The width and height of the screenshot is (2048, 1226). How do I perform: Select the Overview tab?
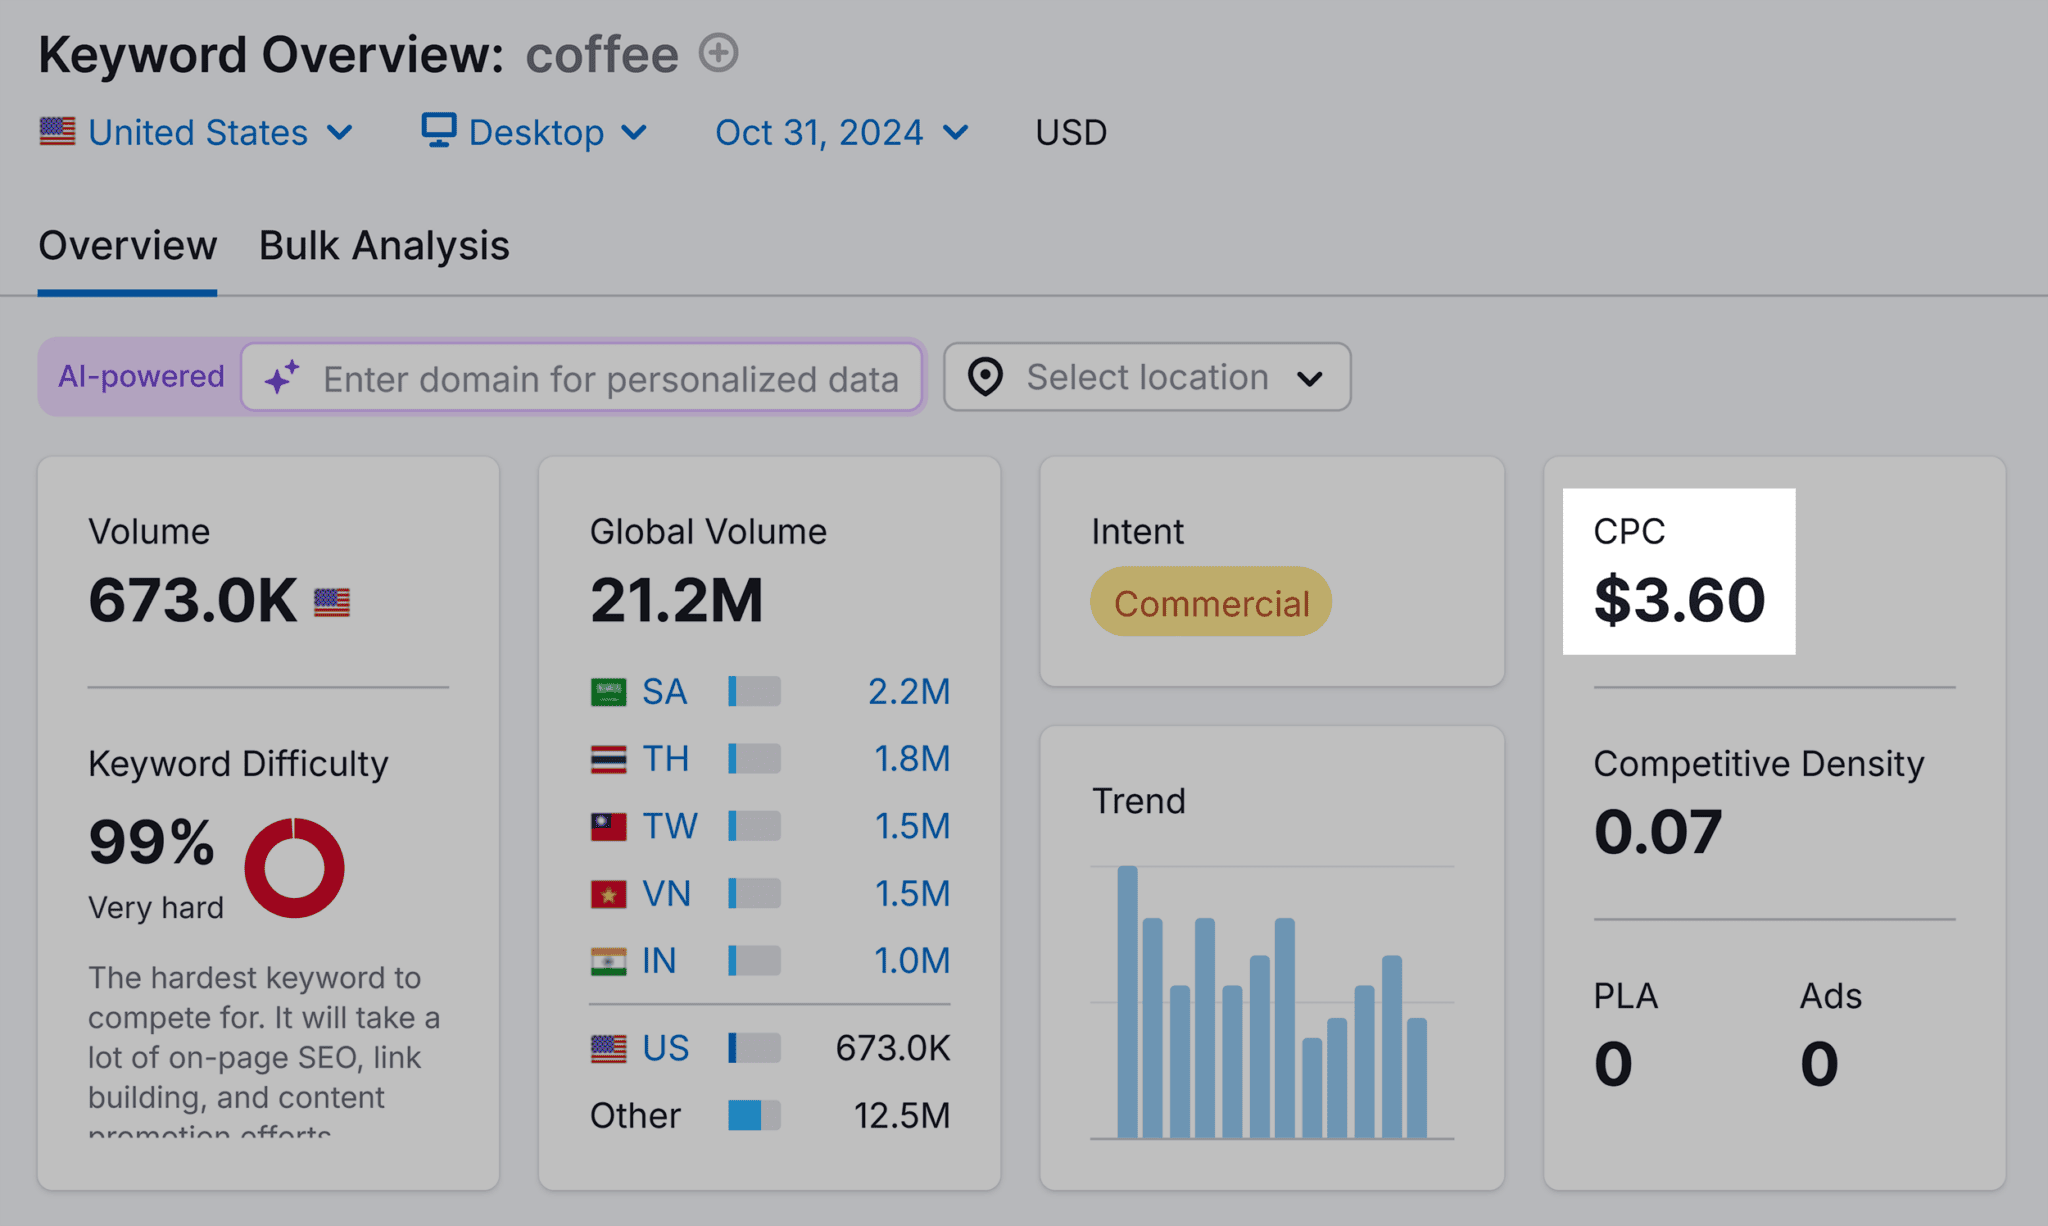click(127, 245)
